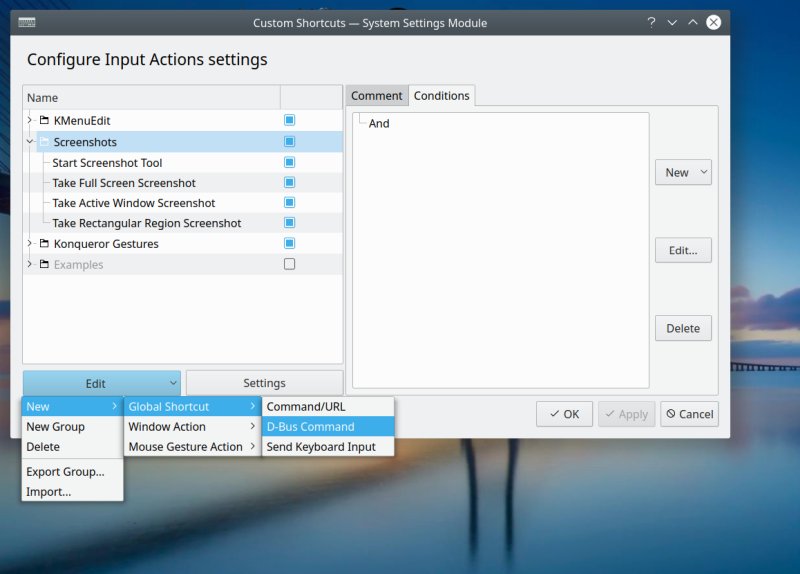The width and height of the screenshot is (800, 574).
Task: Enable the Examples group checkbox
Action: (x=290, y=265)
